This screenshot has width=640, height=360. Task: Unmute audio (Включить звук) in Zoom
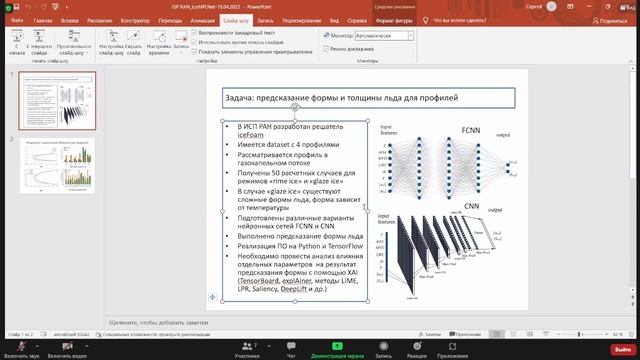(x=21, y=350)
